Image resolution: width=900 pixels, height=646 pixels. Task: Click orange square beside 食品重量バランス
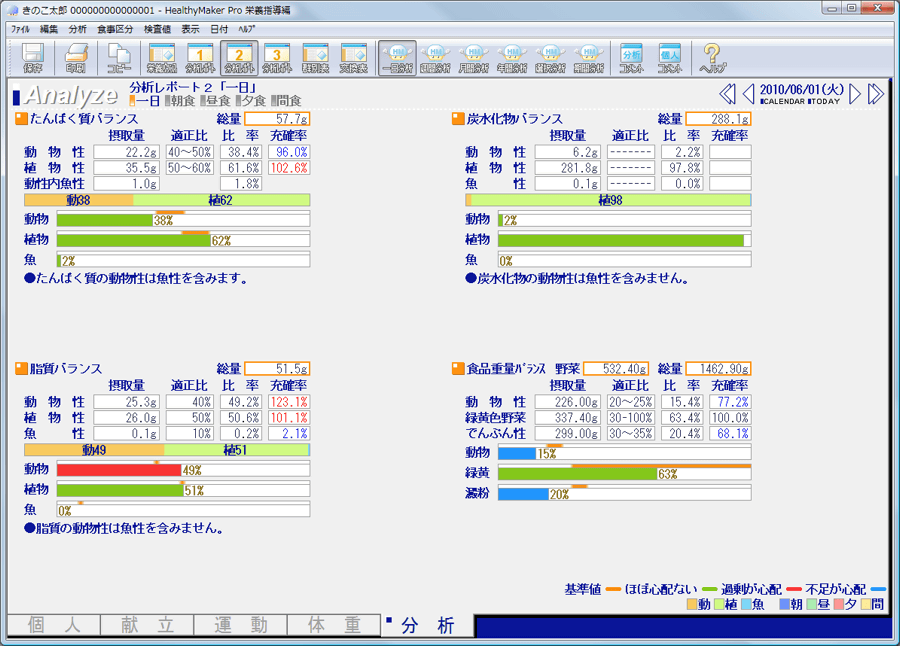point(458,369)
